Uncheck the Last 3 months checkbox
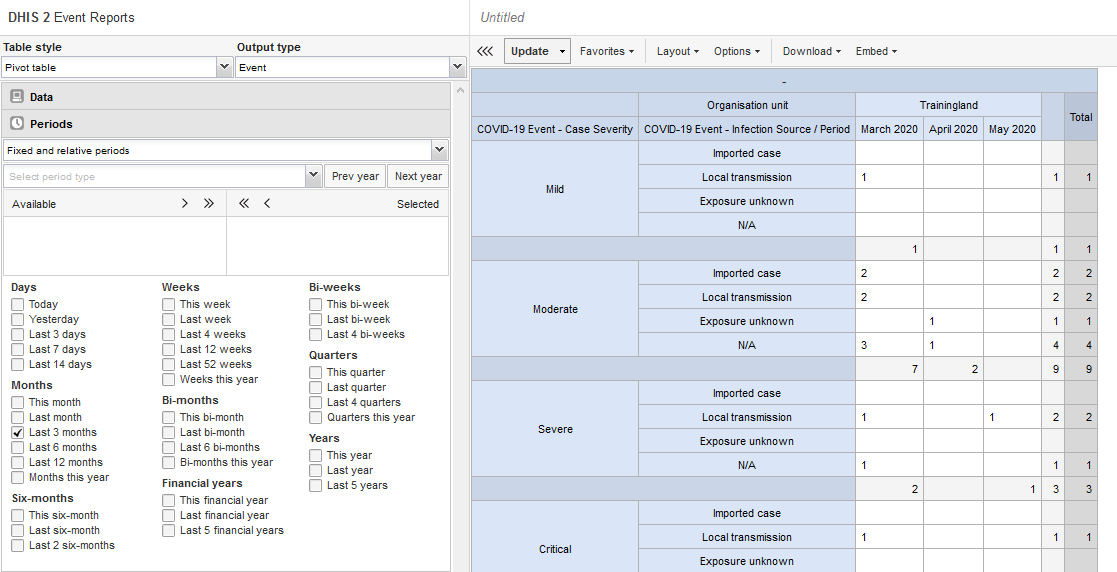 coord(18,432)
